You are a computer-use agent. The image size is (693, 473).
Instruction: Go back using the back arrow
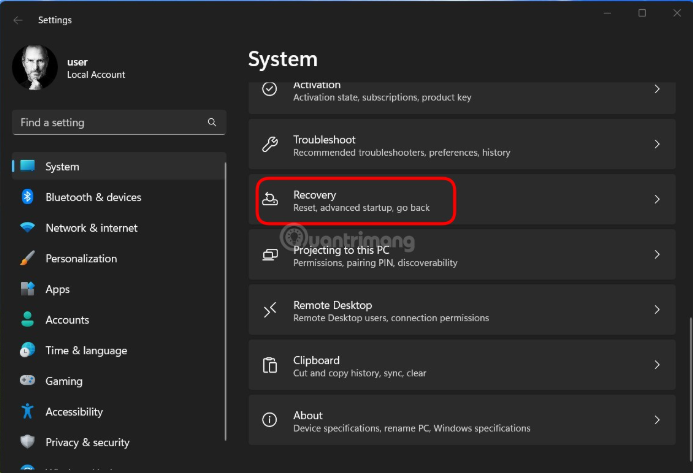(x=18, y=20)
